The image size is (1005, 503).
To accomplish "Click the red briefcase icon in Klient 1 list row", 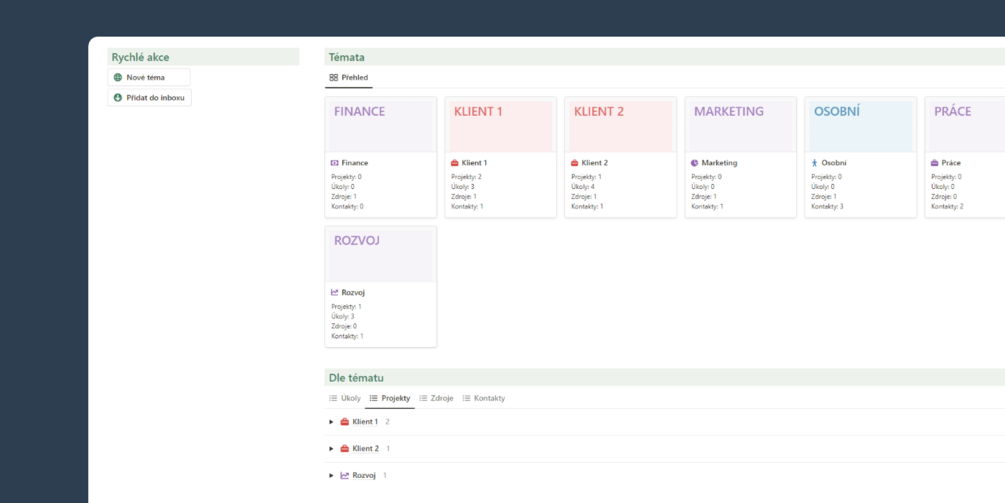I will [345, 422].
